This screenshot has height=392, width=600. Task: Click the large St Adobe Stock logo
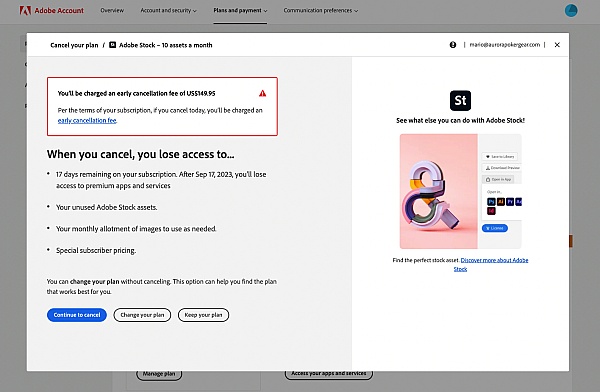(x=460, y=100)
